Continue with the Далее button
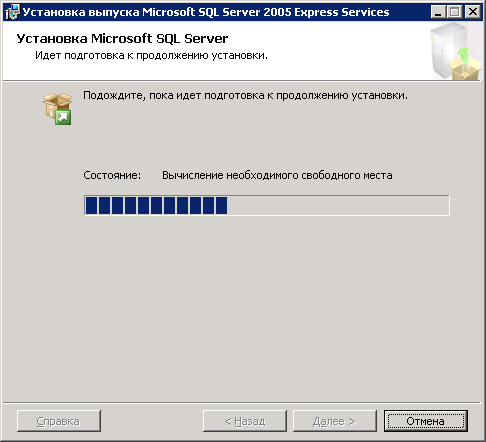The width and height of the screenshot is (486, 442). (x=335, y=421)
